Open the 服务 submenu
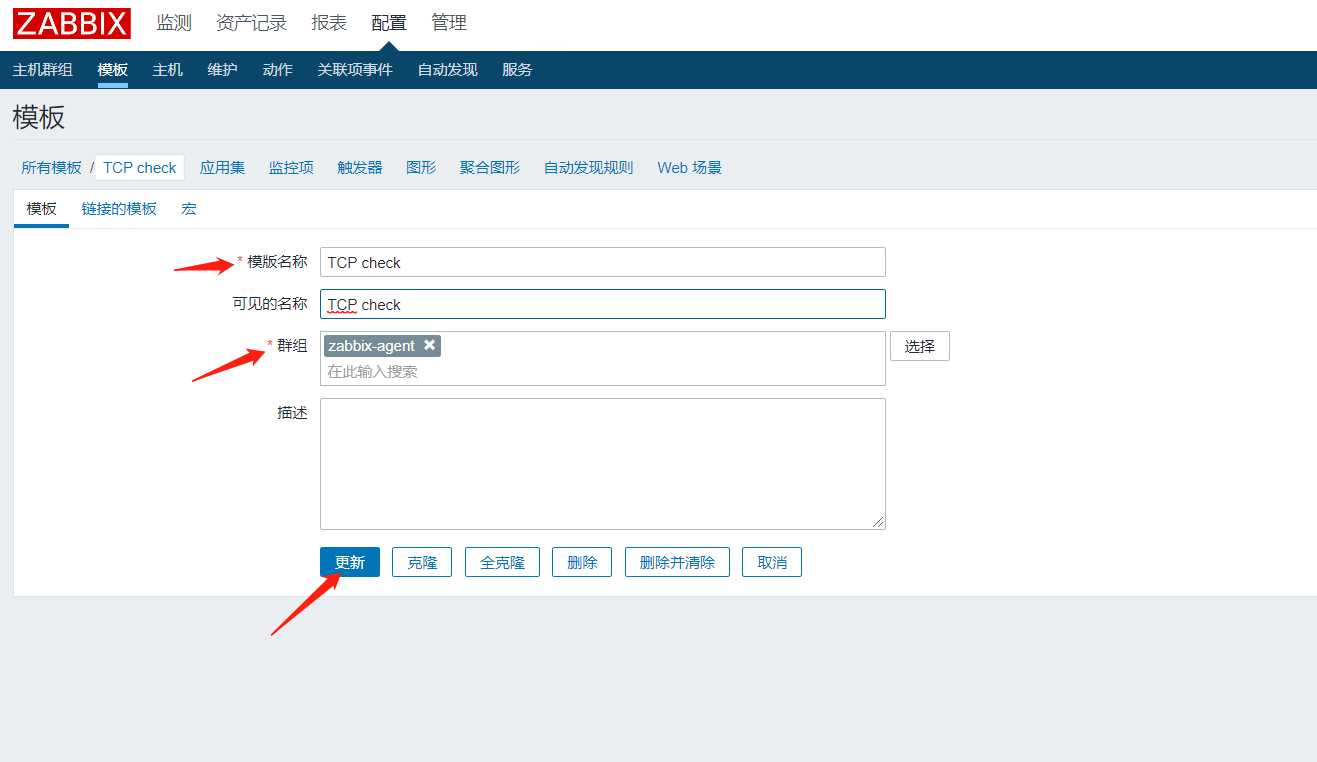Image resolution: width=1317 pixels, height=762 pixels. [517, 70]
